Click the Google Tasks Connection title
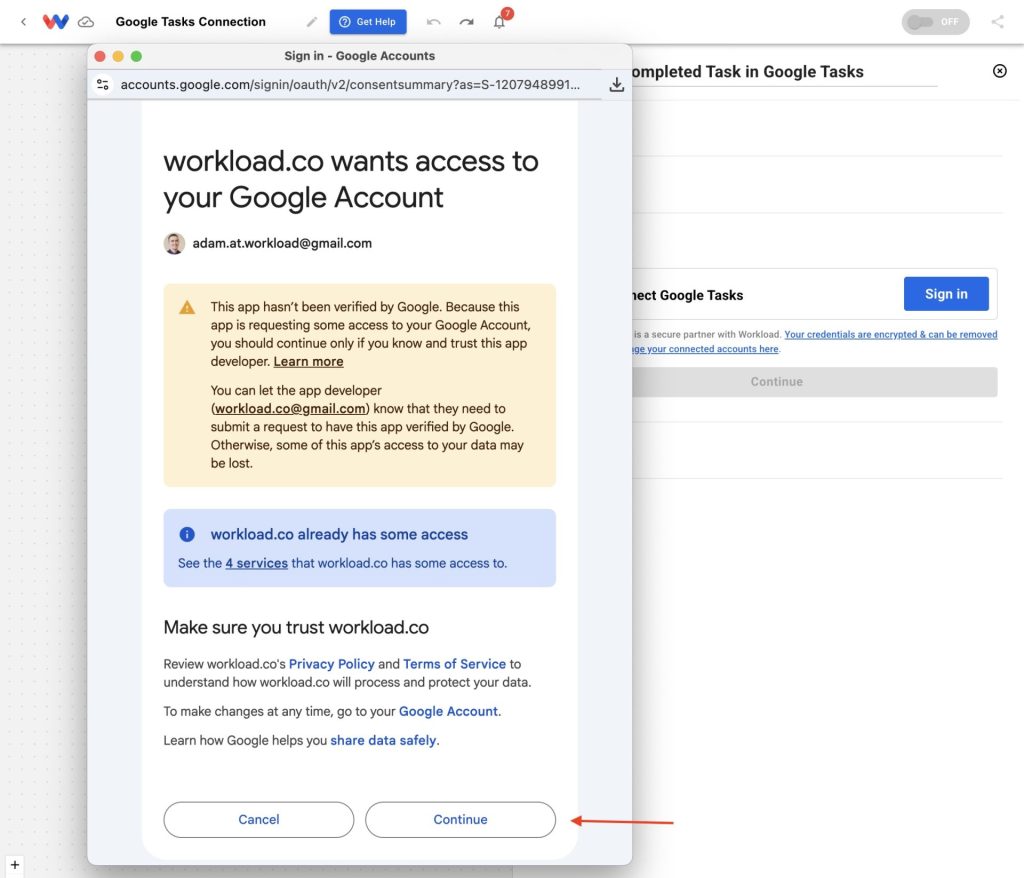Image resolution: width=1024 pixels, height=878 pixels. coord(191,22)
